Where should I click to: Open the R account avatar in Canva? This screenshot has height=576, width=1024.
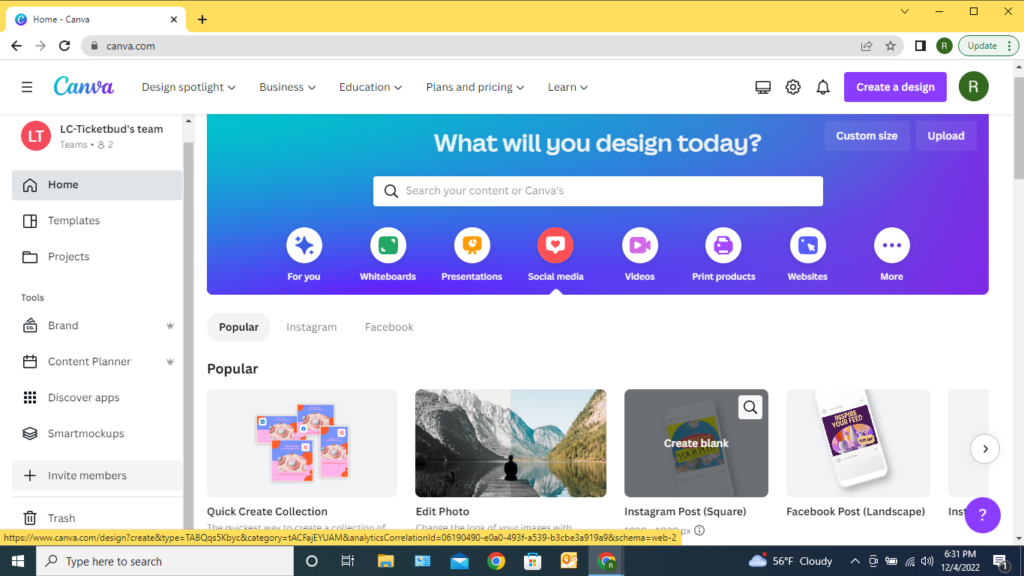[x=973, y=87]
